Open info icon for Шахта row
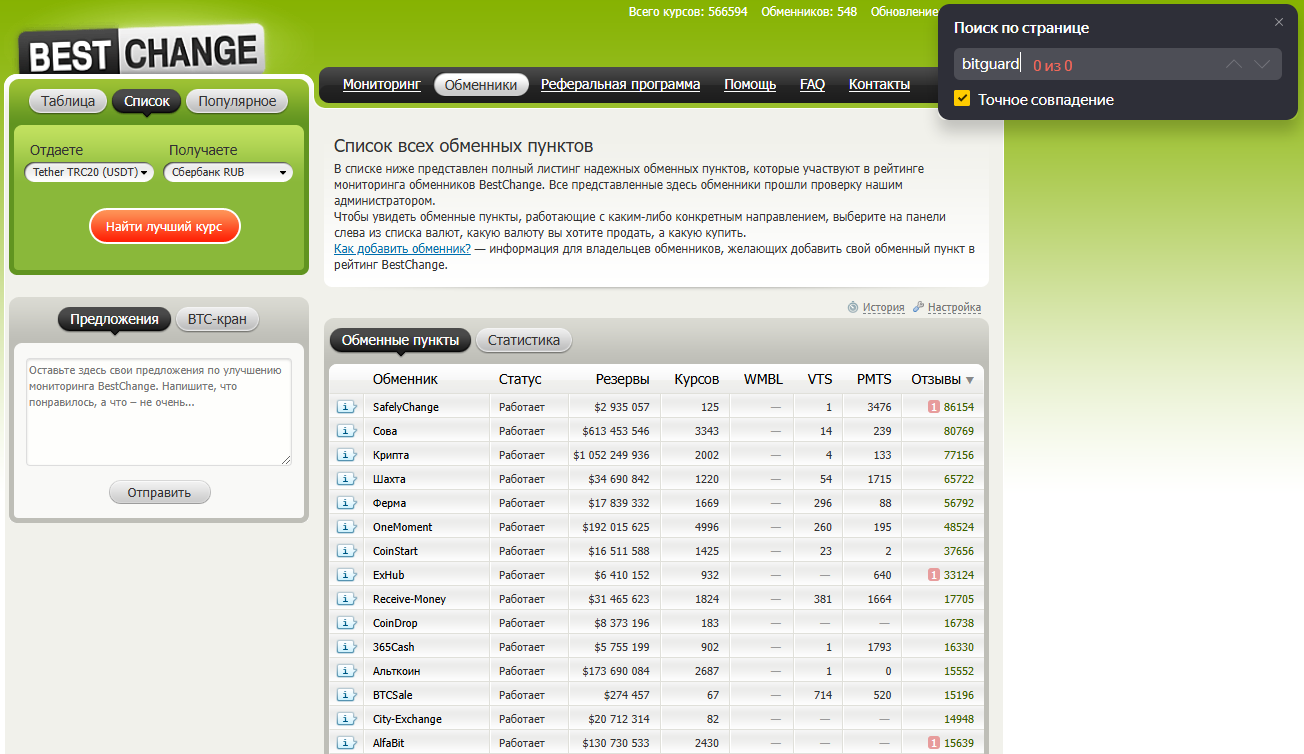The width and height of the screenshot is (1304, 754). [346, 479]
